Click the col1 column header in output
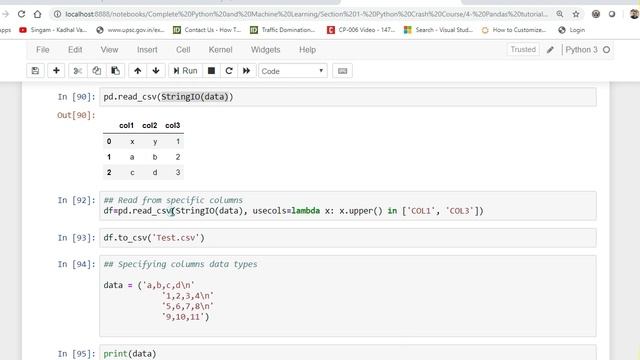Screen dimensions: 640x360 [x=126, y=125]
